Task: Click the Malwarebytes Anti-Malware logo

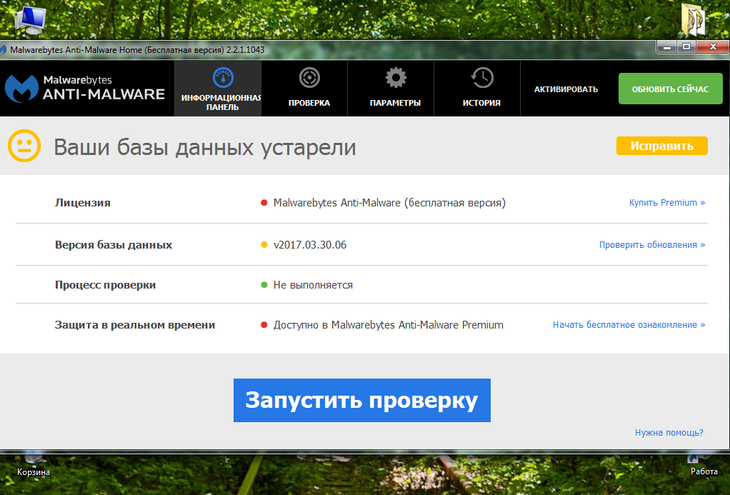Action: click(85, 88)
